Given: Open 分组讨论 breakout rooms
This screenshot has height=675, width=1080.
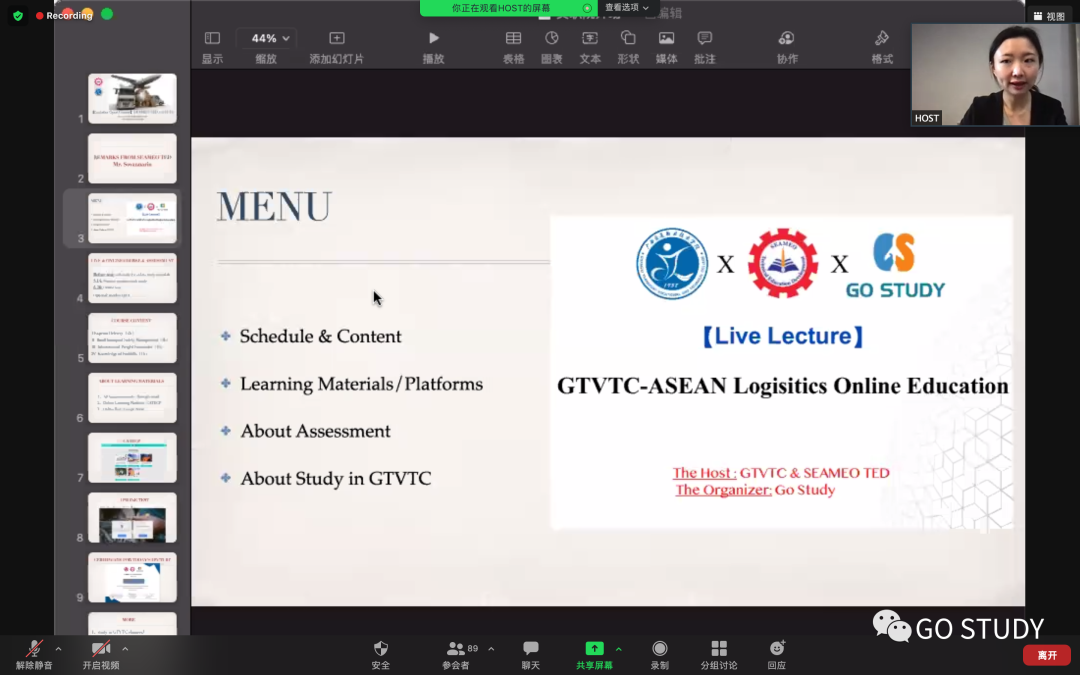Looking at the screenshot, I should coord(718,654).
